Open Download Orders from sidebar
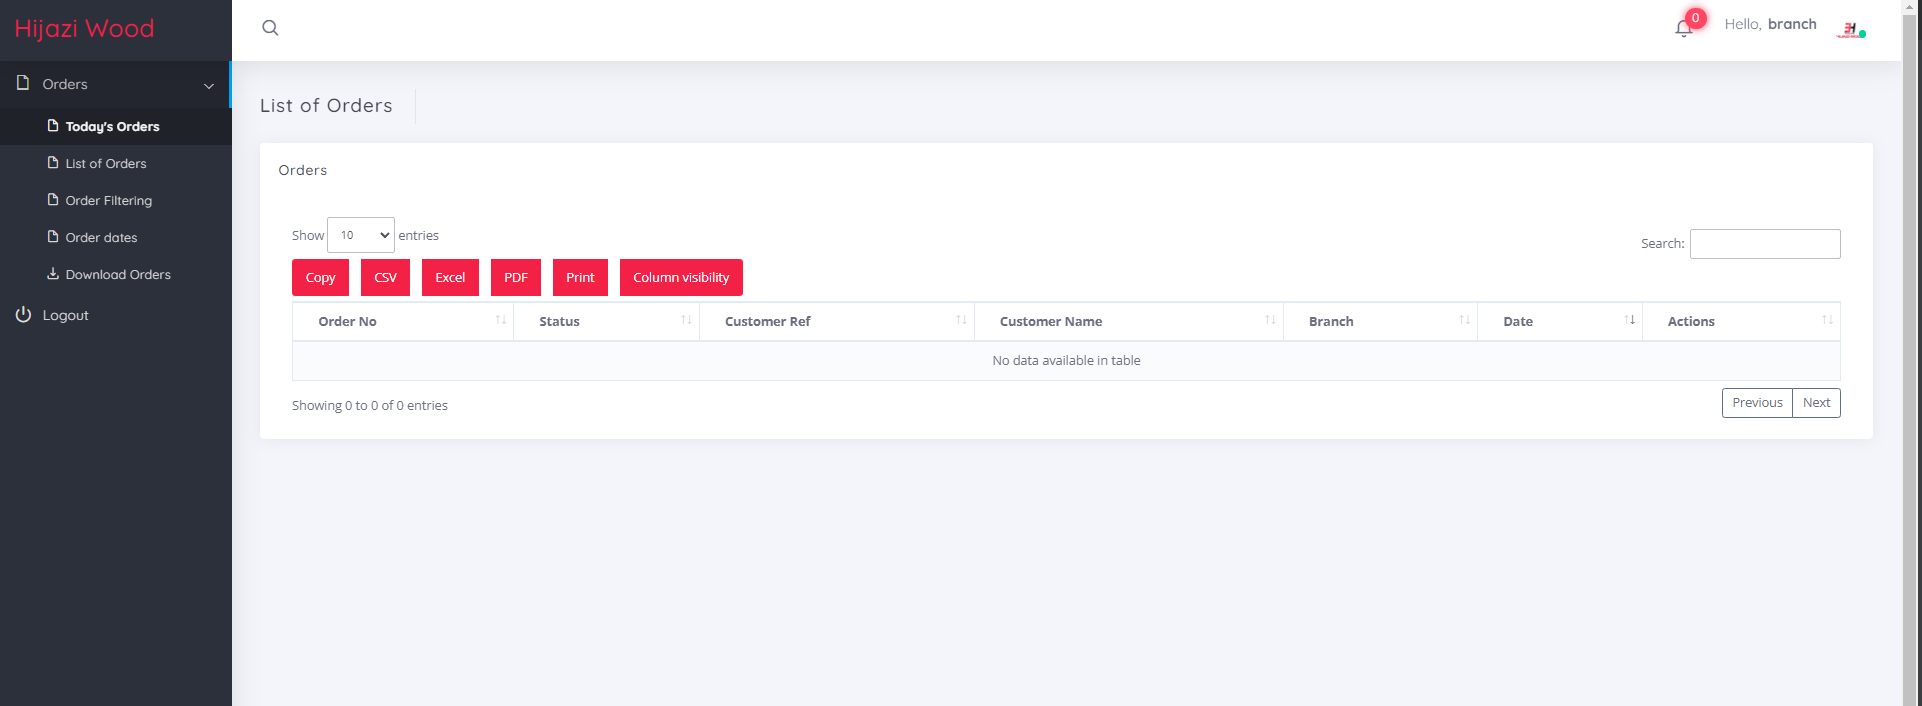This screenshot has width=1922, height=706. click(117, 275)
